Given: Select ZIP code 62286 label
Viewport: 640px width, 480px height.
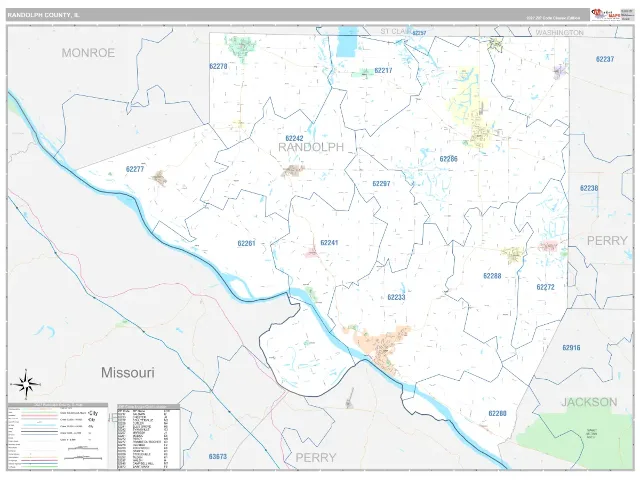Looking at the screenshot, I should [x=449, y=159].
